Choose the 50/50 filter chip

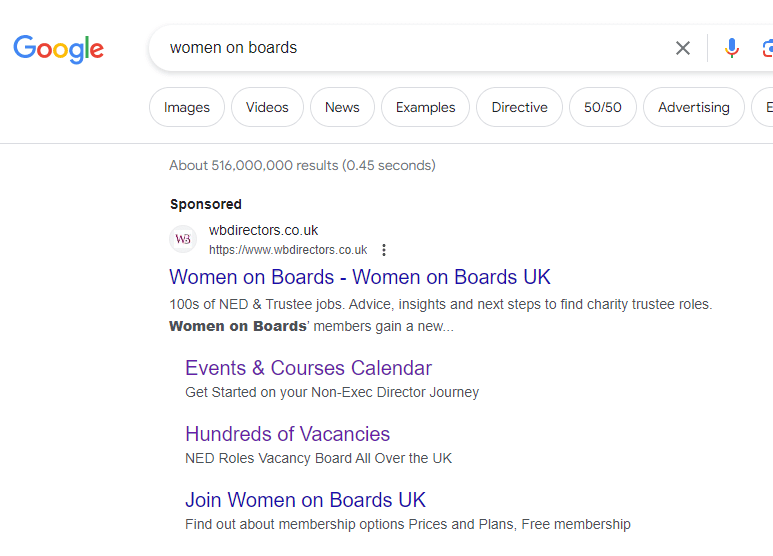(603, 107)
